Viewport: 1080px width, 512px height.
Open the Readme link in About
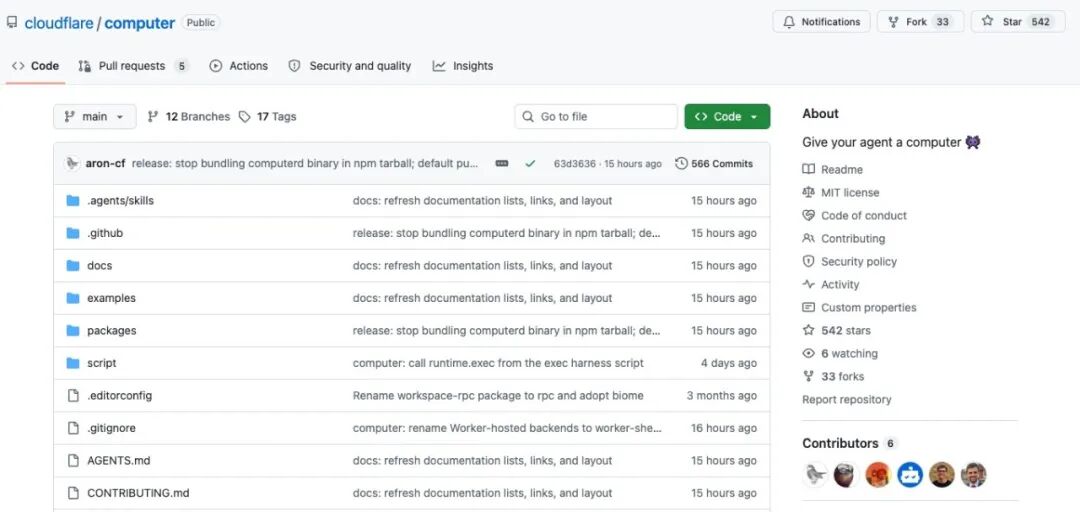point(842,170)
